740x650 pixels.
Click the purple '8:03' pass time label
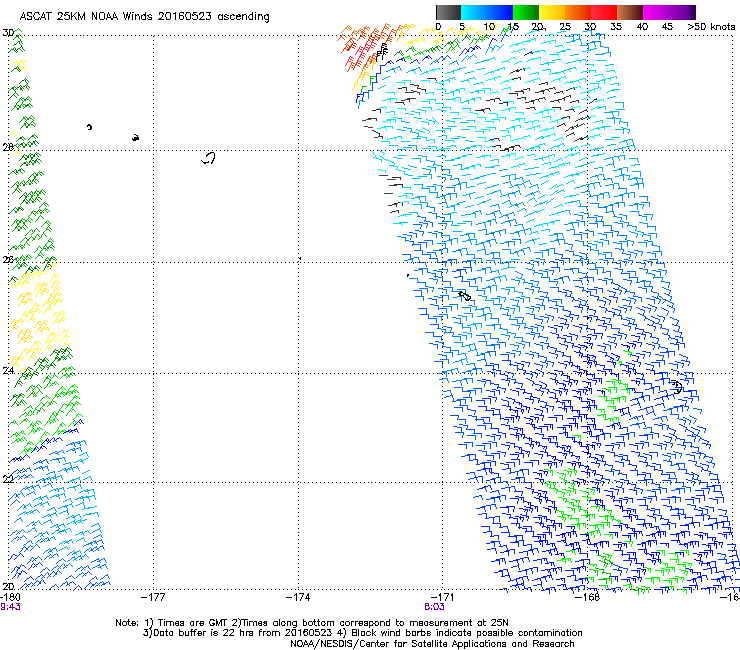pyautogui.click(x=434, y=607)
